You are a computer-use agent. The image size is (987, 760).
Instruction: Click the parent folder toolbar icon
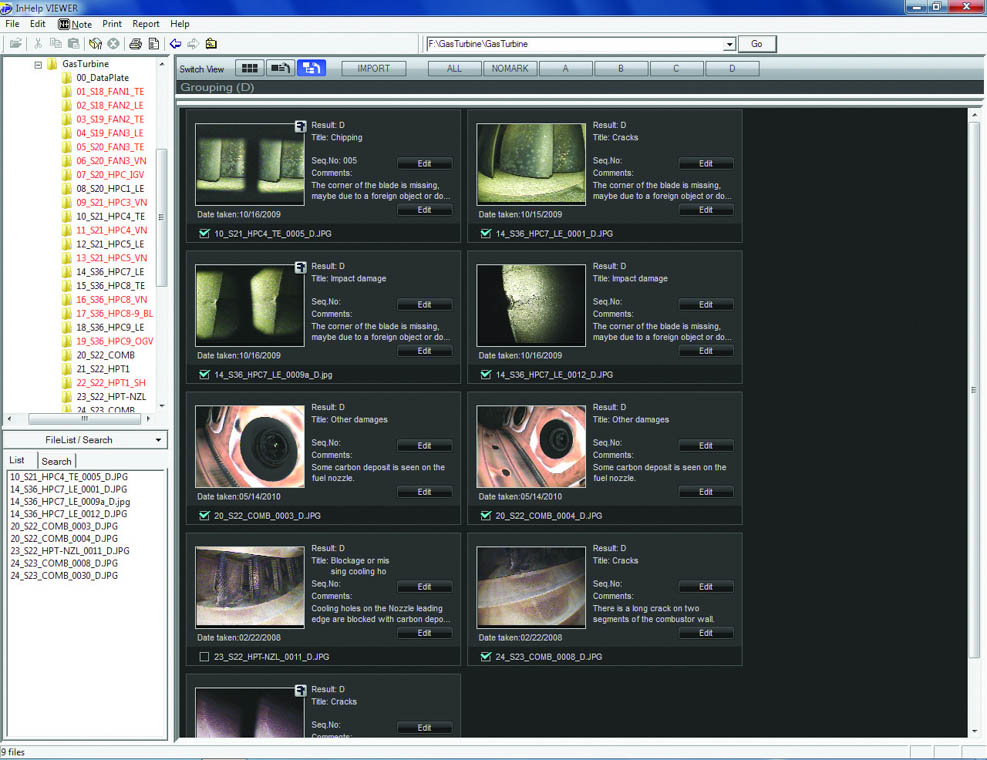(212, 43)
